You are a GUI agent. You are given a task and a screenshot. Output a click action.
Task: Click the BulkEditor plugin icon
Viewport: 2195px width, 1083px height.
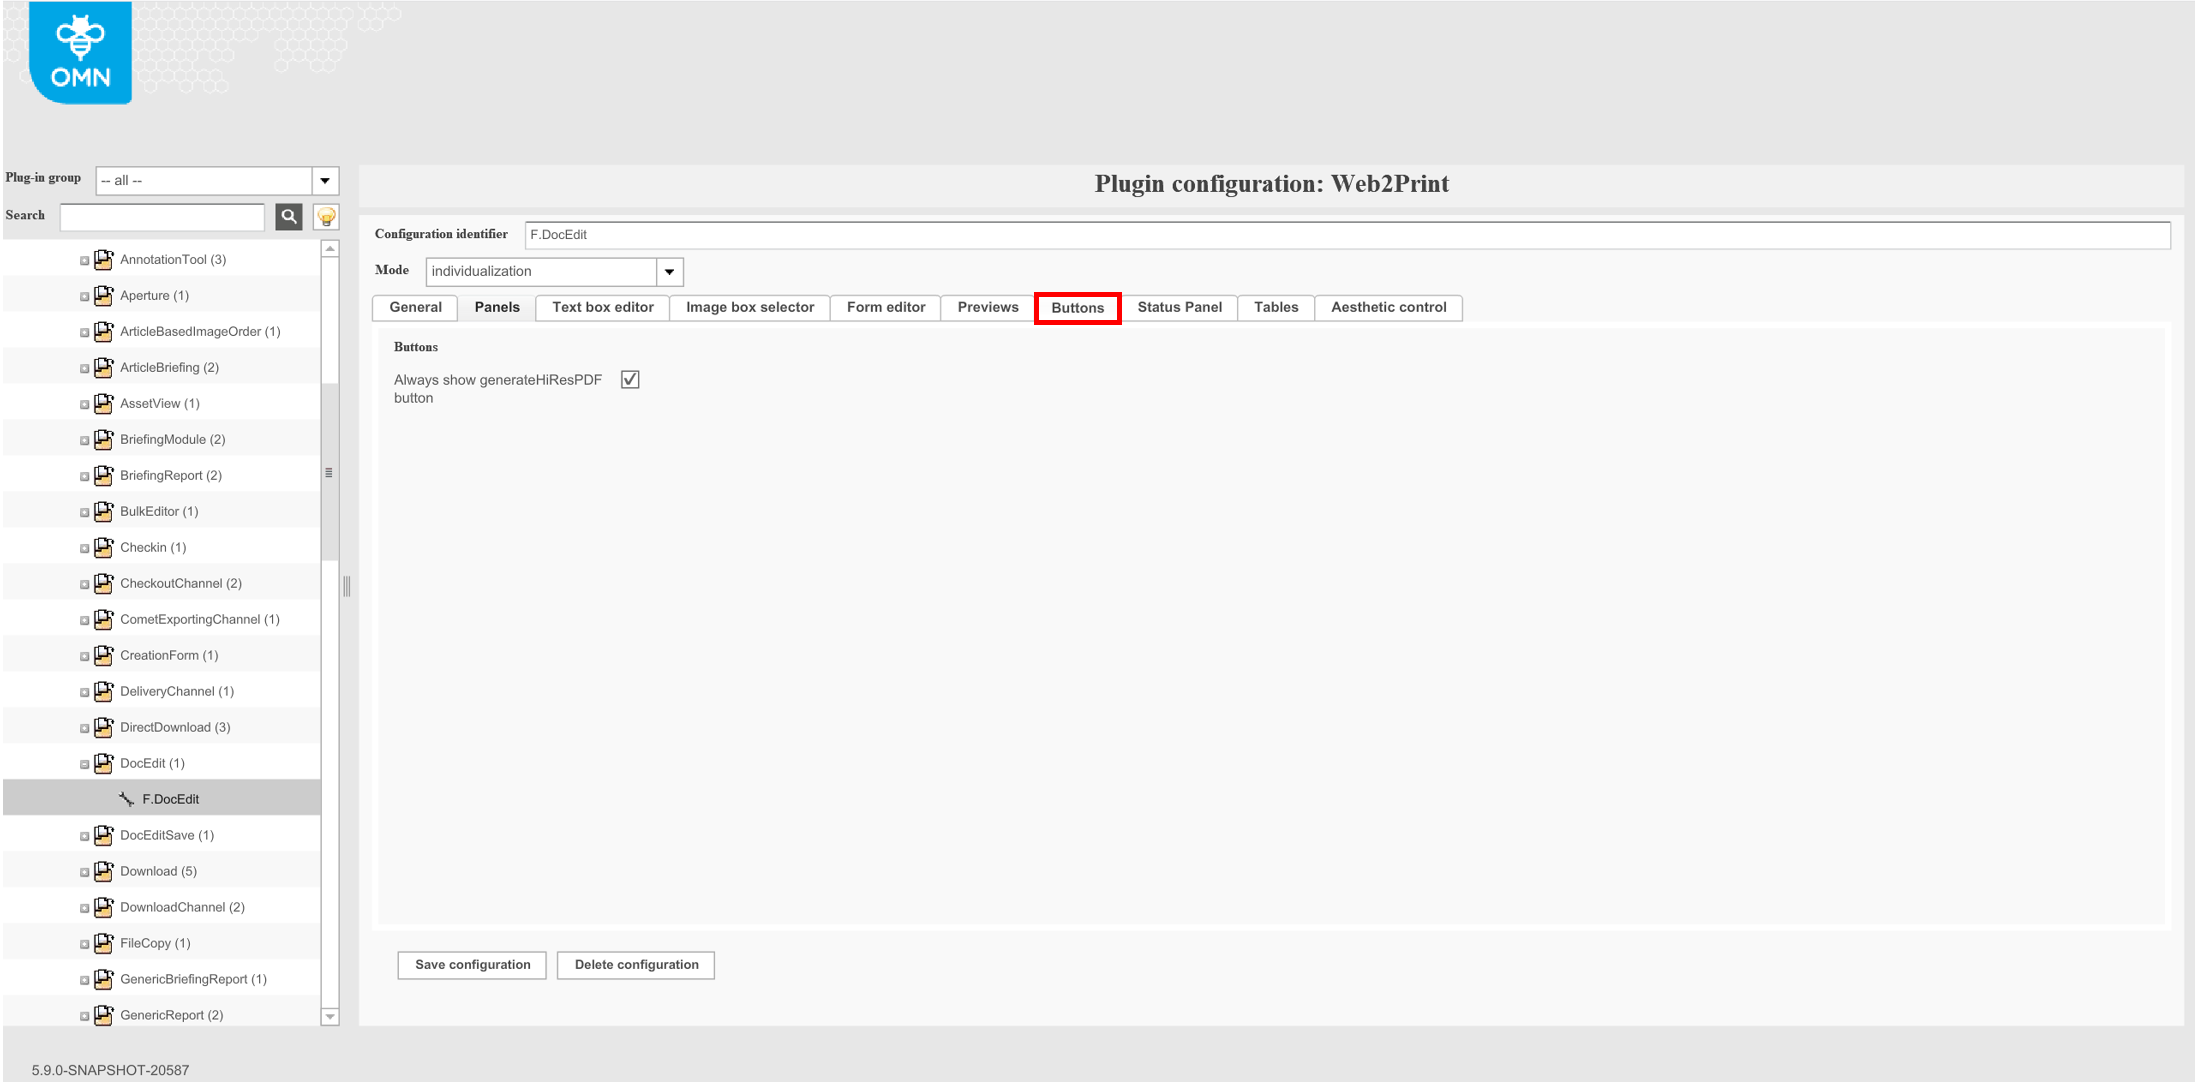(104, 511)
